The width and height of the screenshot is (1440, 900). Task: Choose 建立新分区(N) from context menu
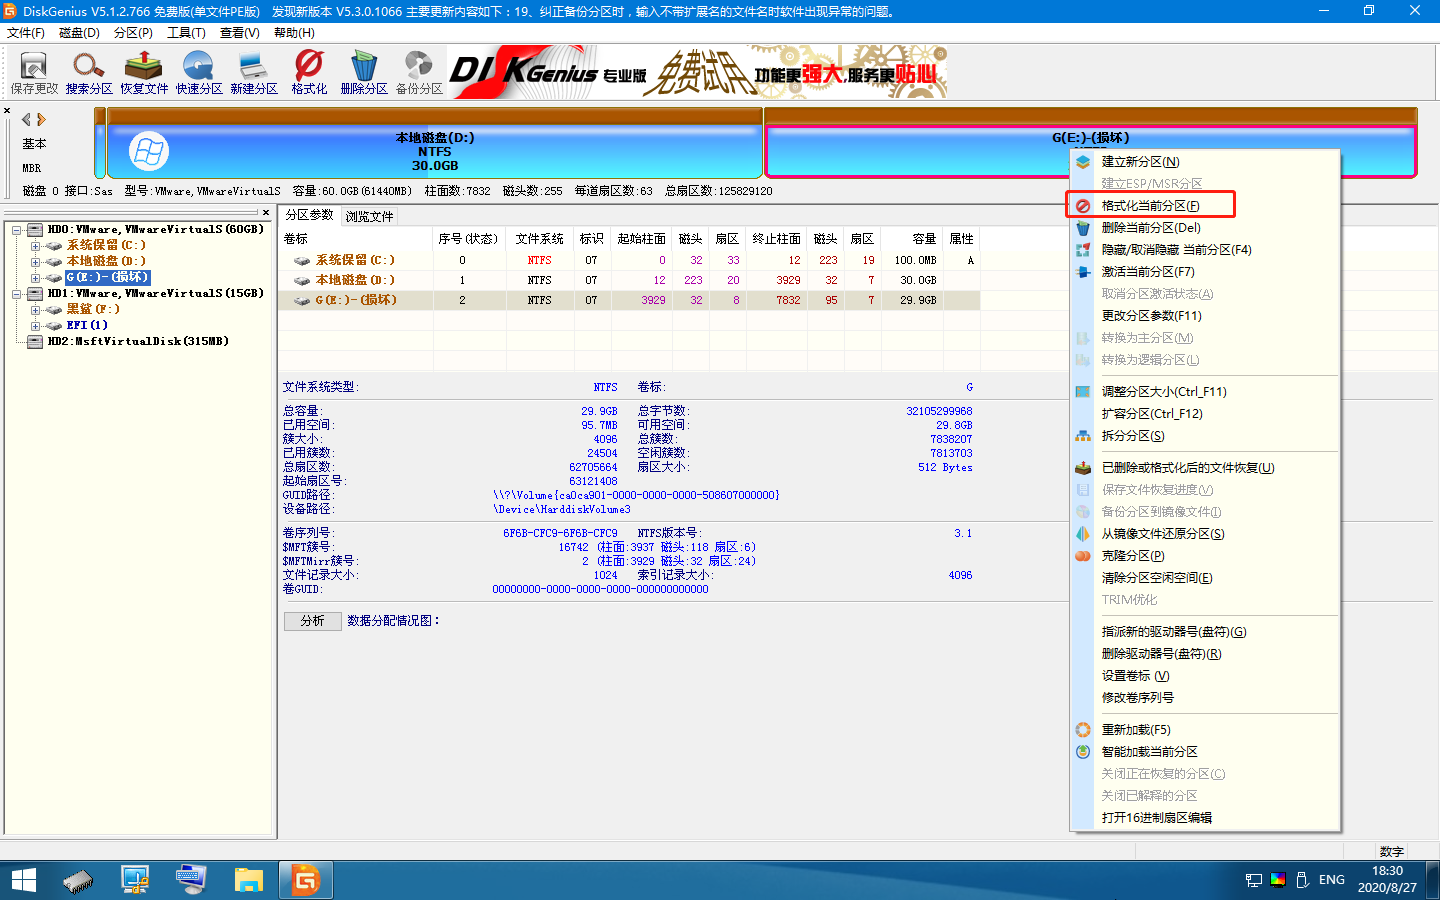pyautogui.click(x=1205, y=161)
